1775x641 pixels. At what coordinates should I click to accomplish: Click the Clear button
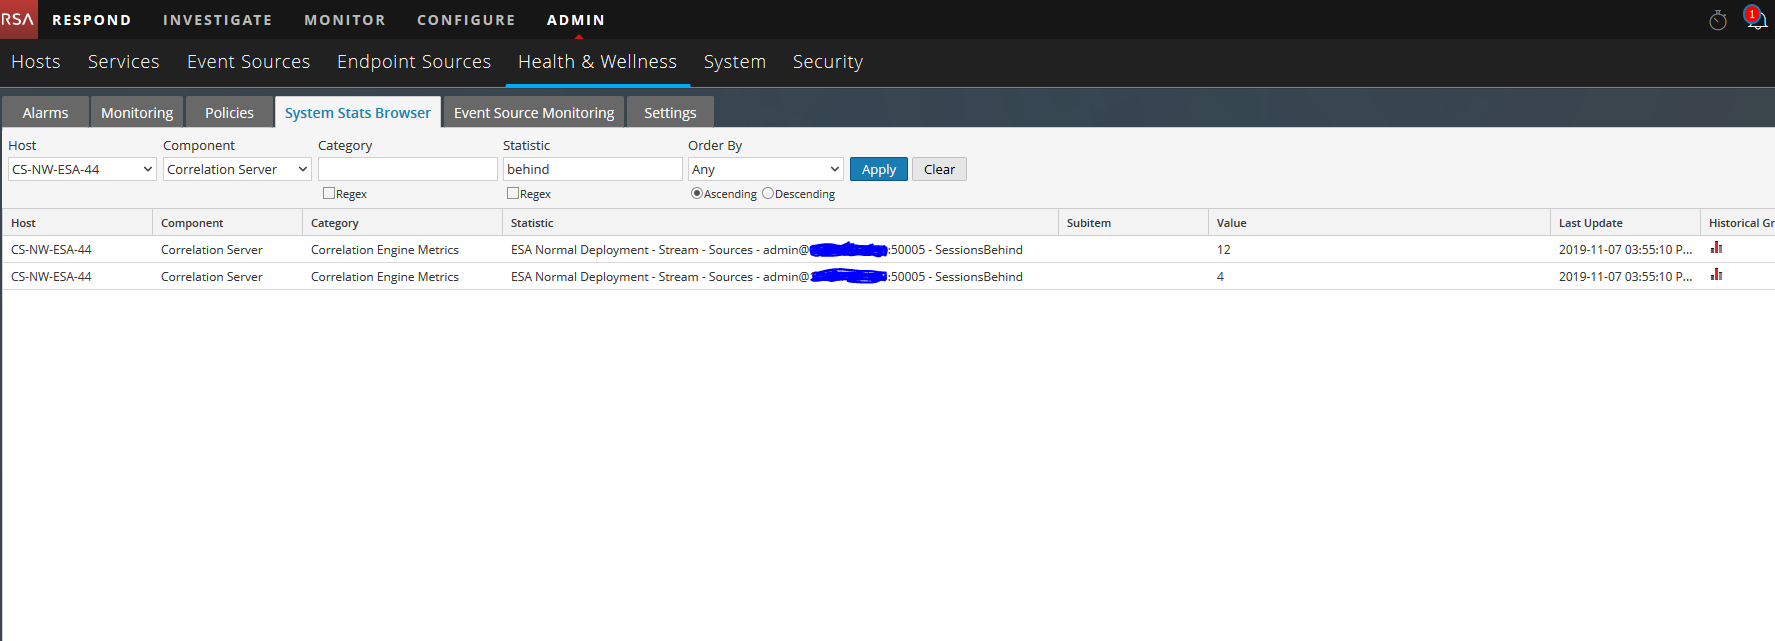(x=939, y=169)
